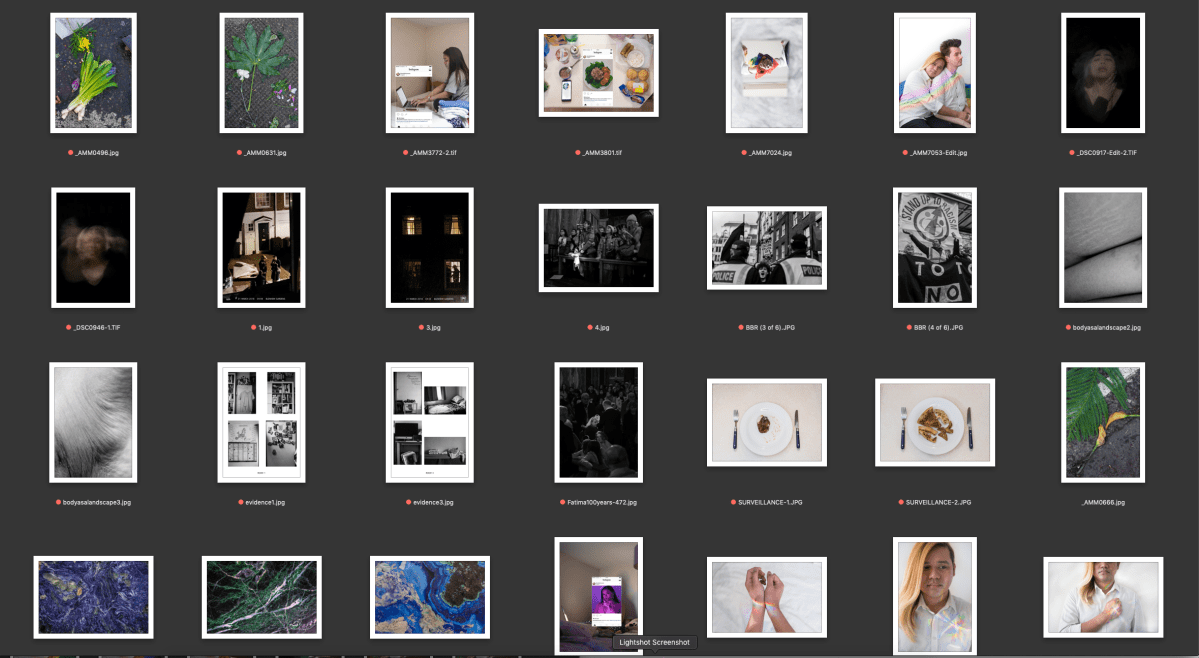The image size is (1199, 658).
Task: Click the blurry _DSC0946-1.TIF thumbnail
Action: click(x=93, y=247)
